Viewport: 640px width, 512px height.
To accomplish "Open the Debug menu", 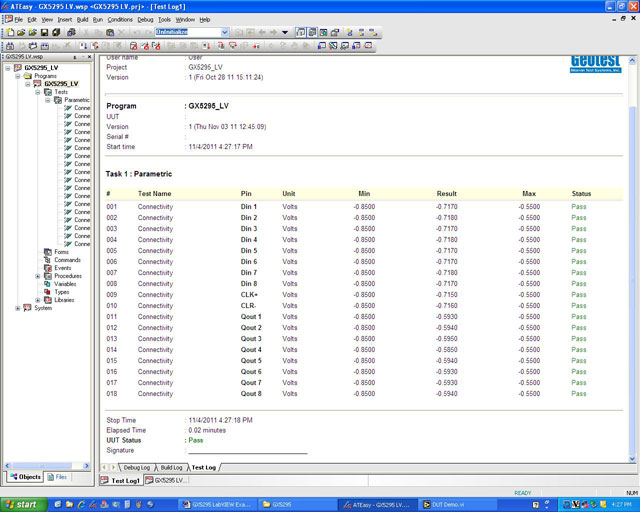I will [145, 20].
